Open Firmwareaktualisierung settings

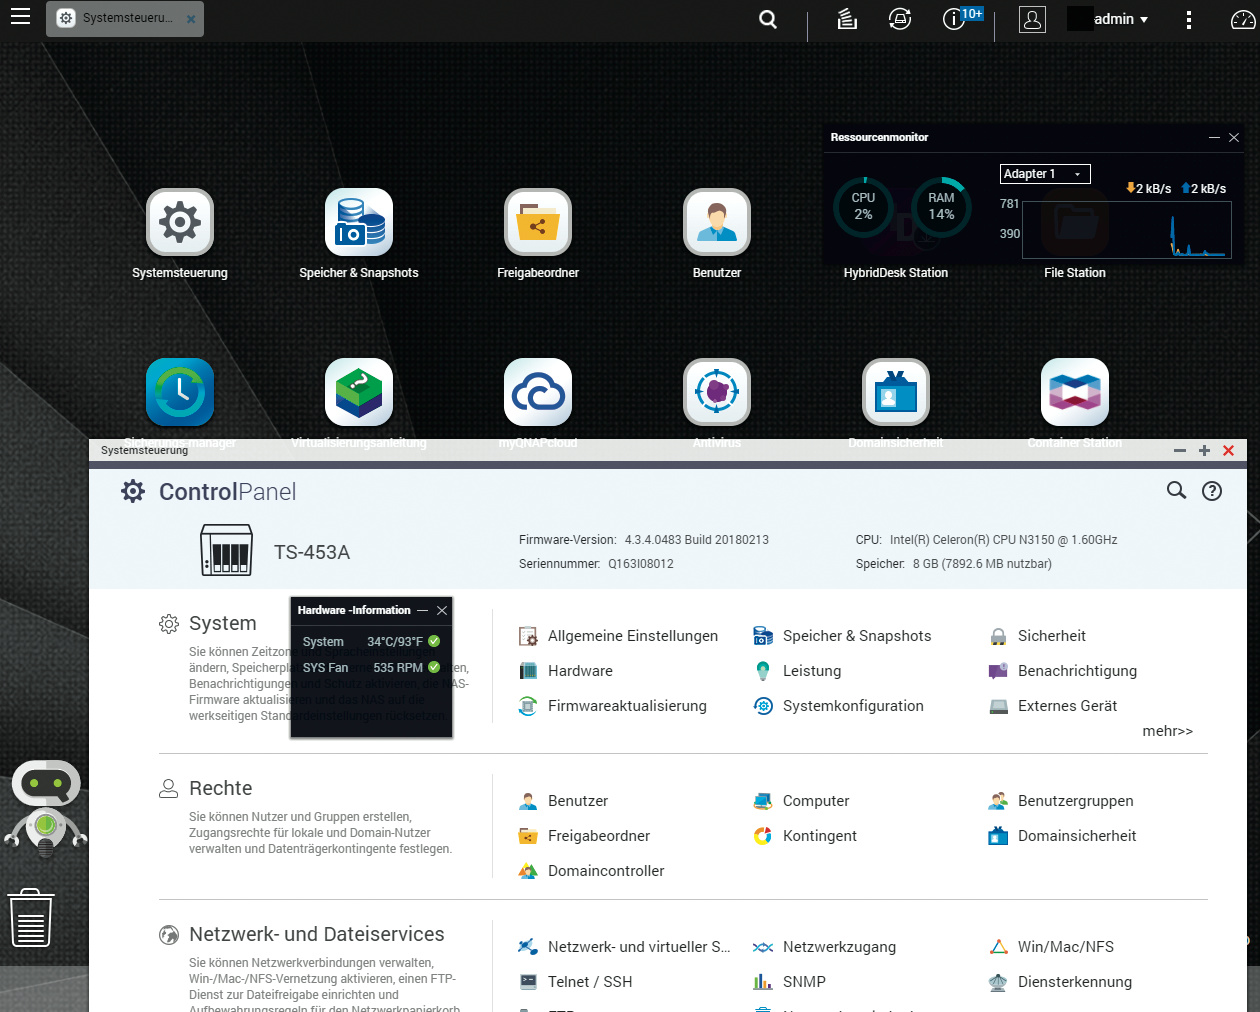626,706
